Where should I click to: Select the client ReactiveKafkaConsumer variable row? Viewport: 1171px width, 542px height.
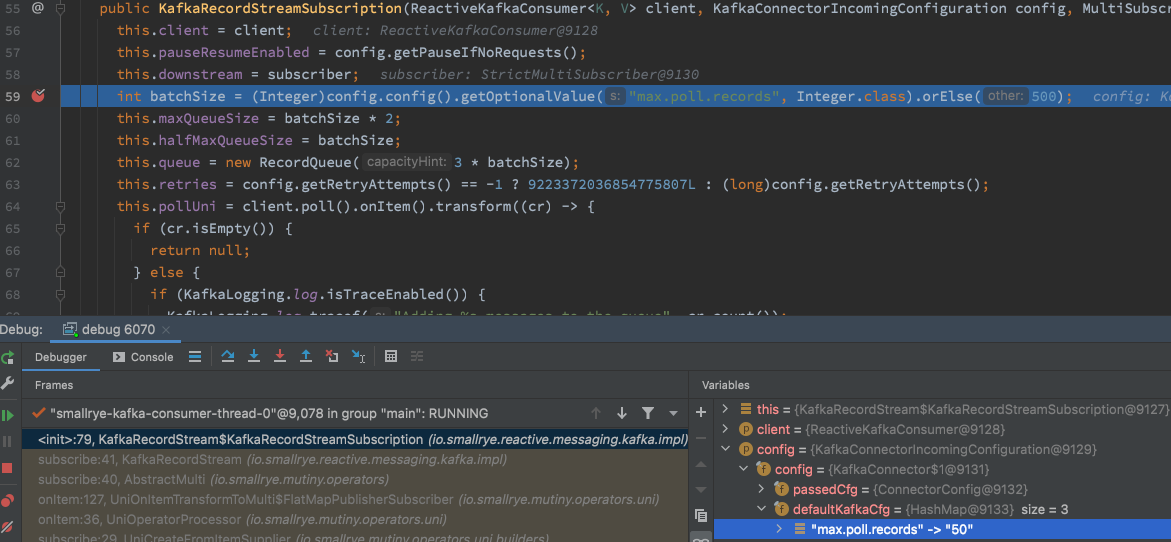[x=942, y=429]
